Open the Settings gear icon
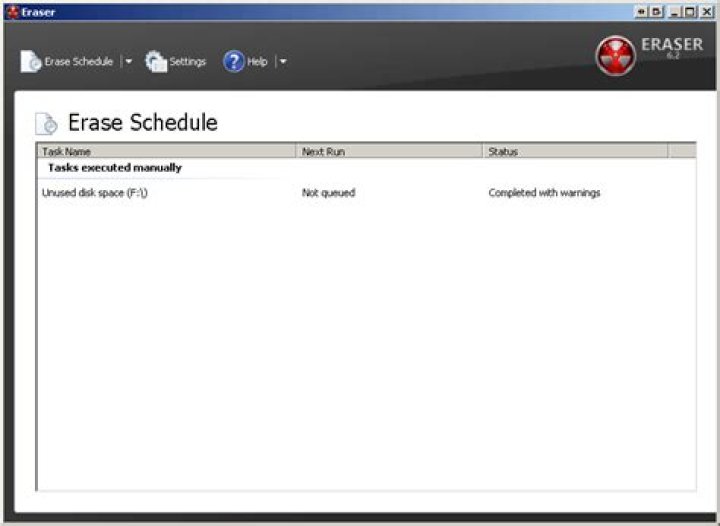This screenshot has height=526, width=720. click(x=156, y=62)
